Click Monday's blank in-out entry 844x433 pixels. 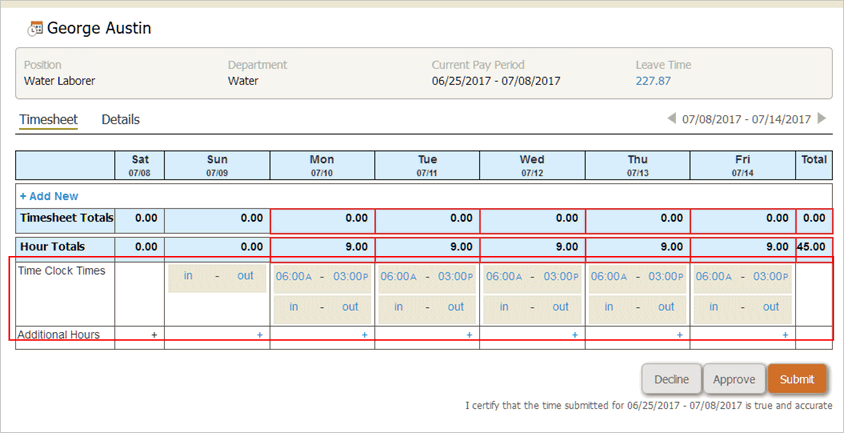(322, 309)
